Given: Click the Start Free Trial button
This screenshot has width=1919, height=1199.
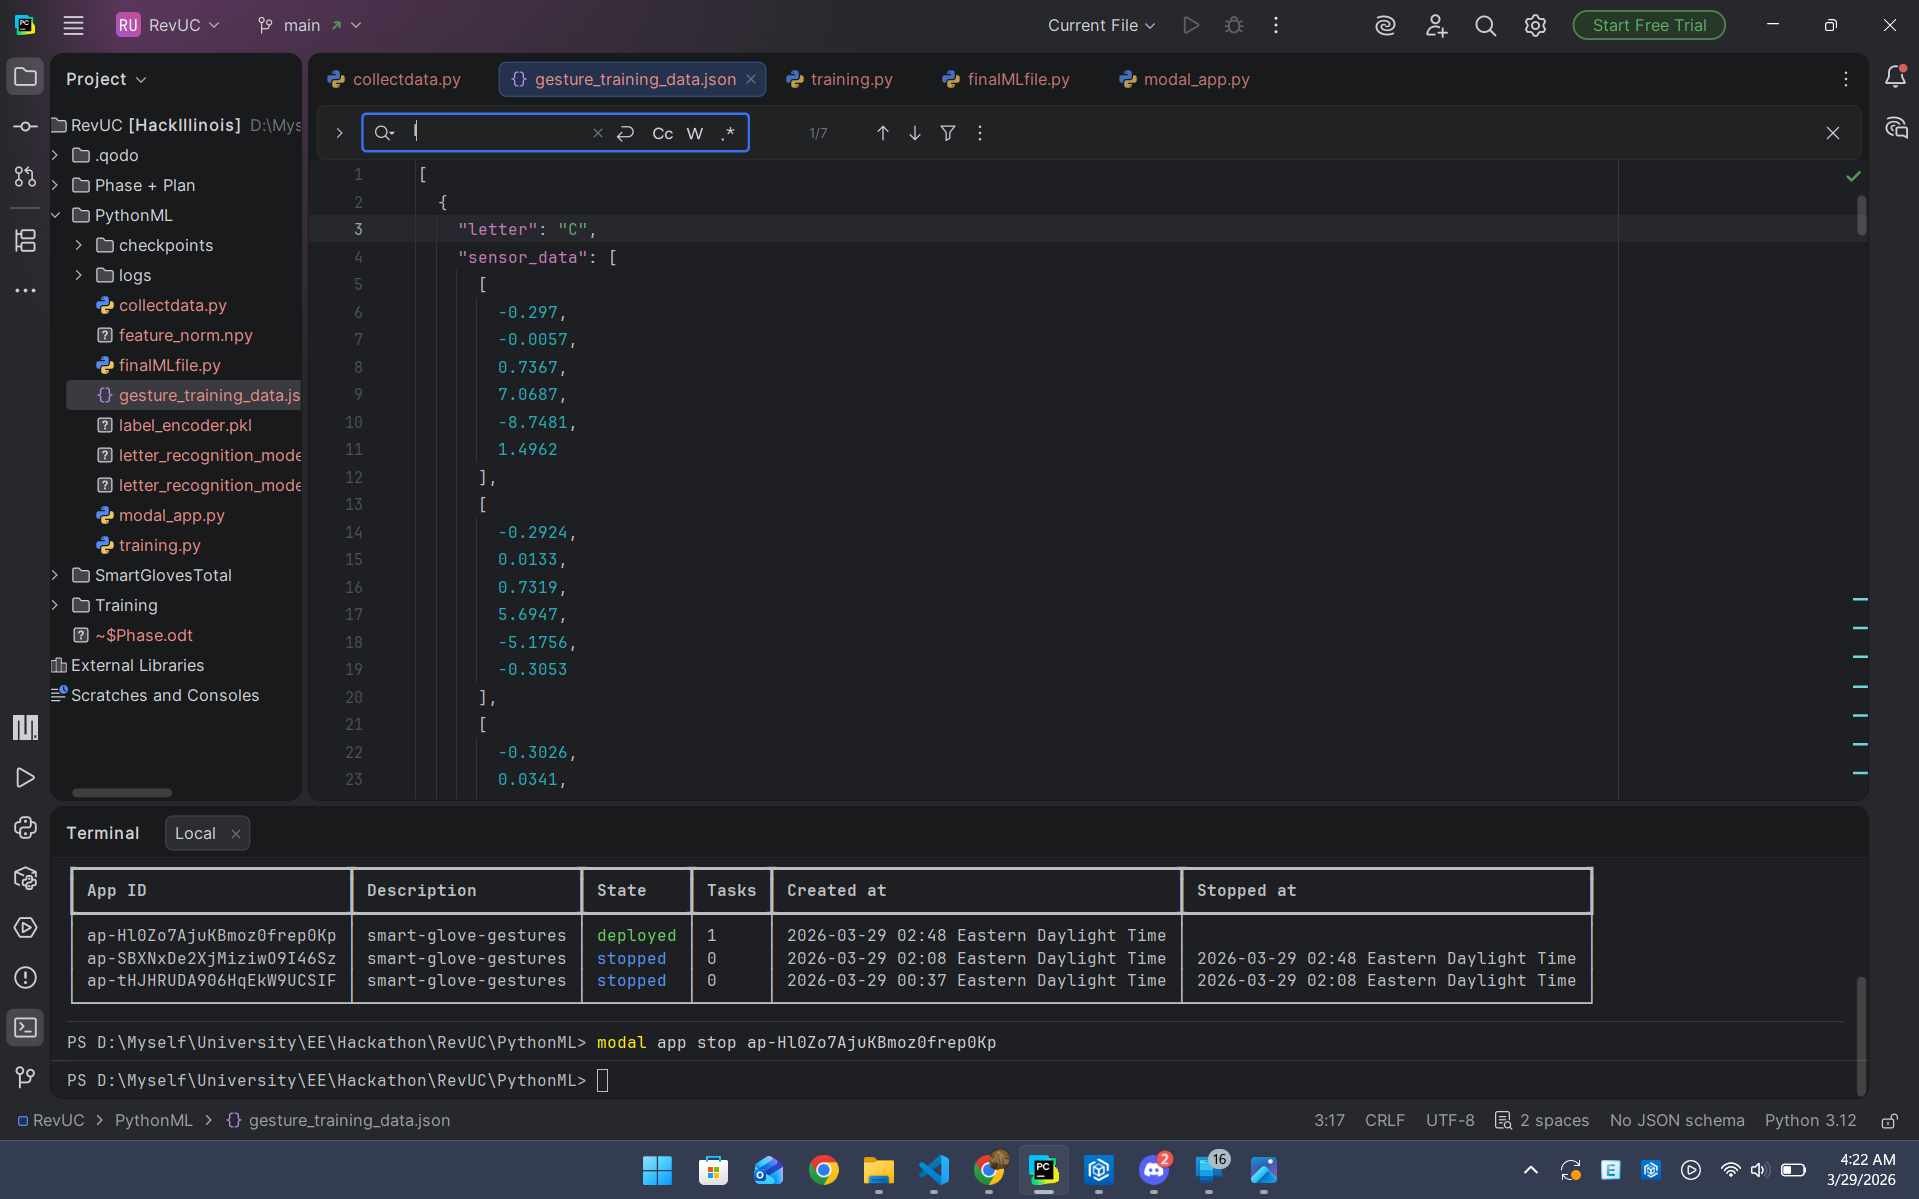Looking at the screenshot, I should click(1648, 26).
